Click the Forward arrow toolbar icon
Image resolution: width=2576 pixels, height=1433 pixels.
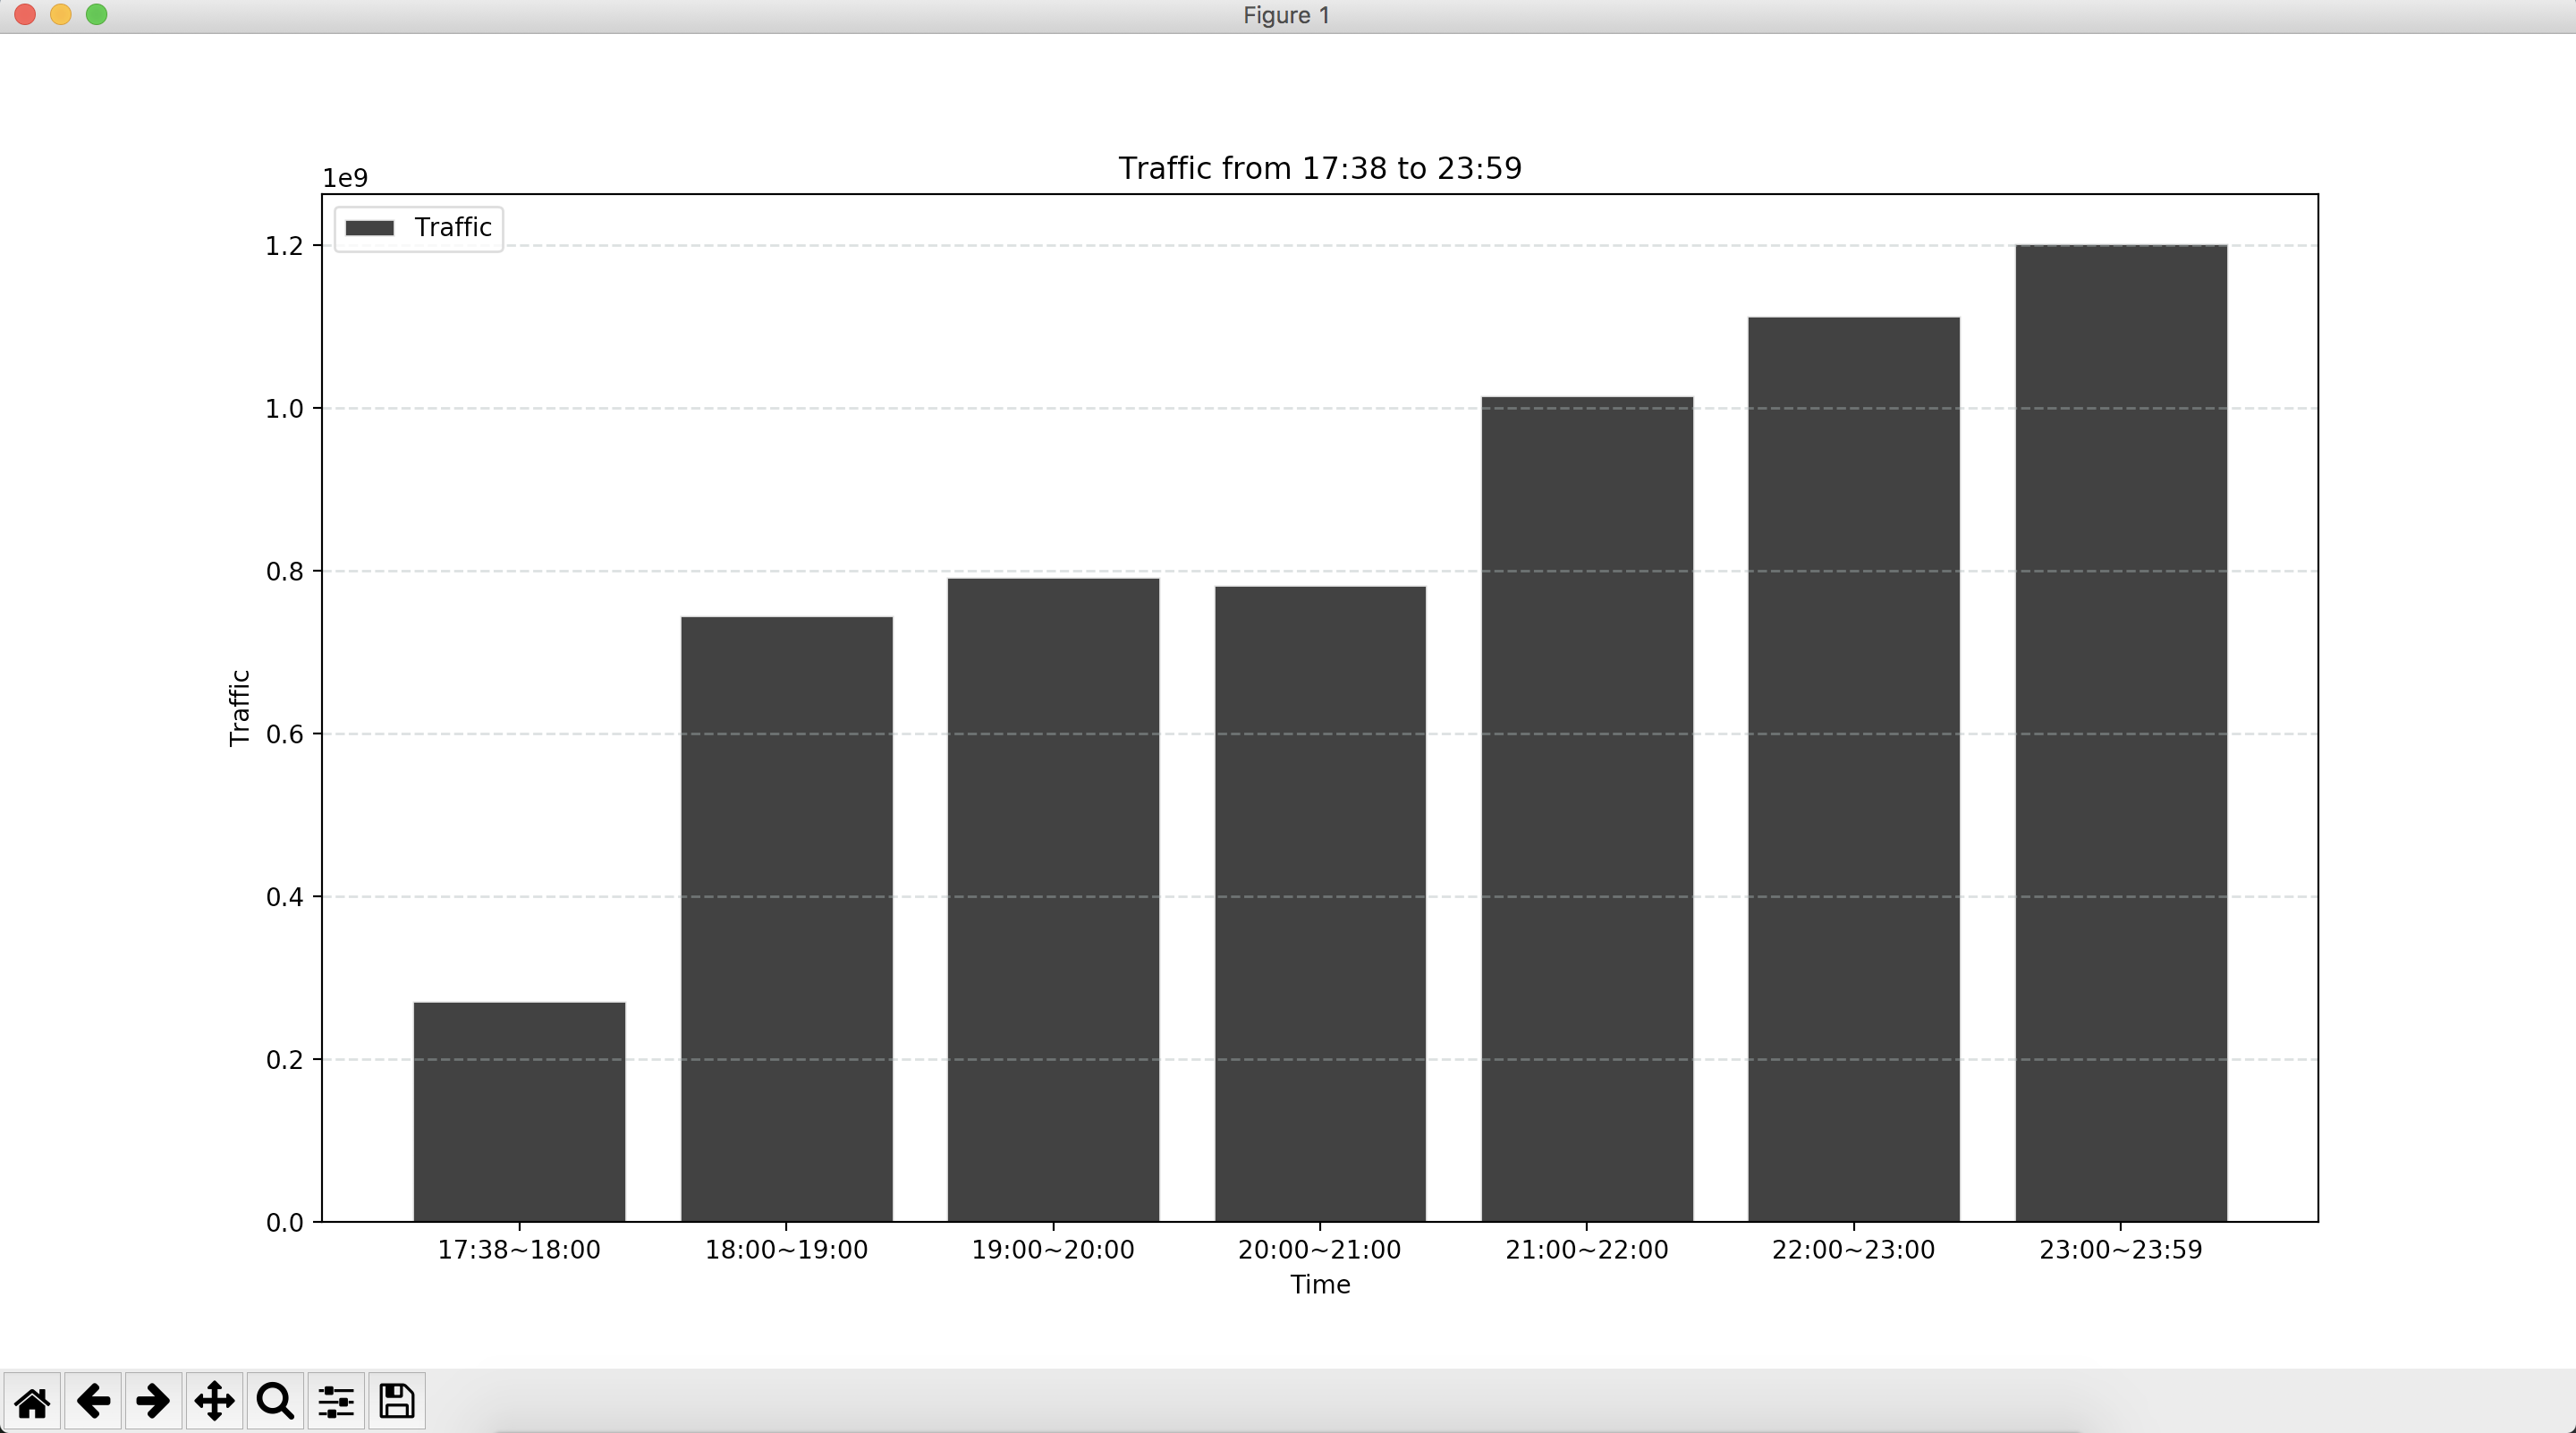point(153,1401)
